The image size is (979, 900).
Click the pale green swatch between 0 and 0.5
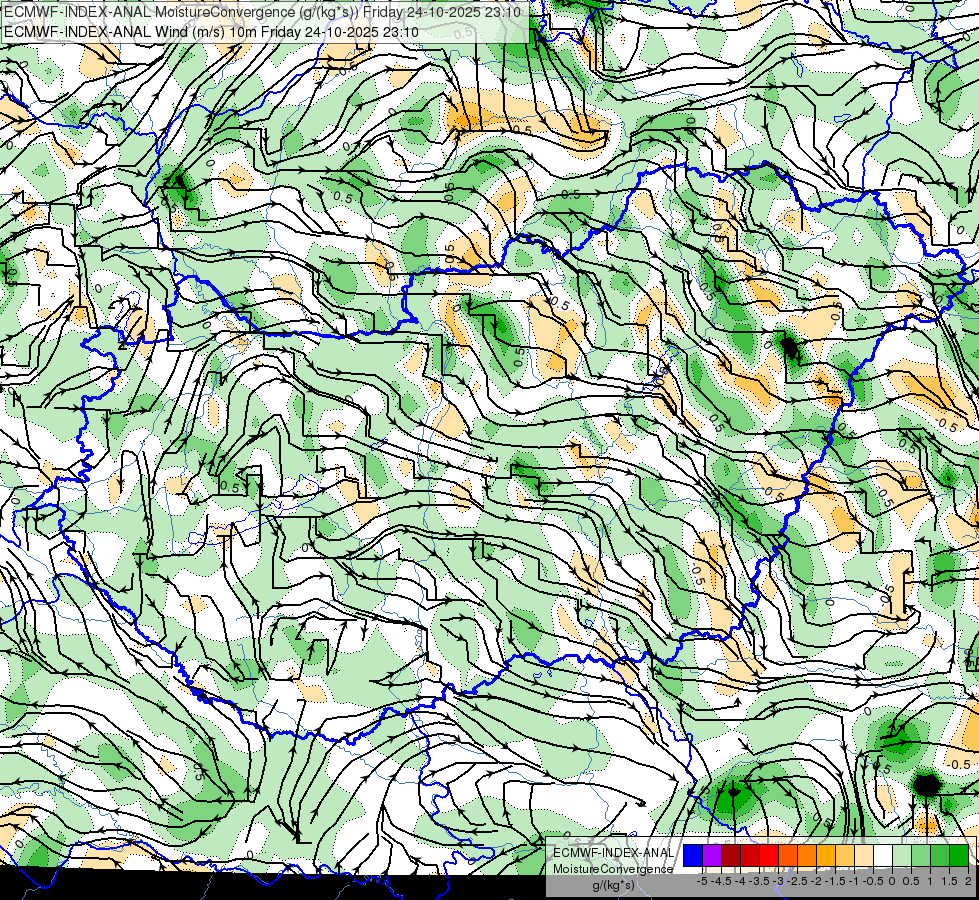(x=902, y=856)
